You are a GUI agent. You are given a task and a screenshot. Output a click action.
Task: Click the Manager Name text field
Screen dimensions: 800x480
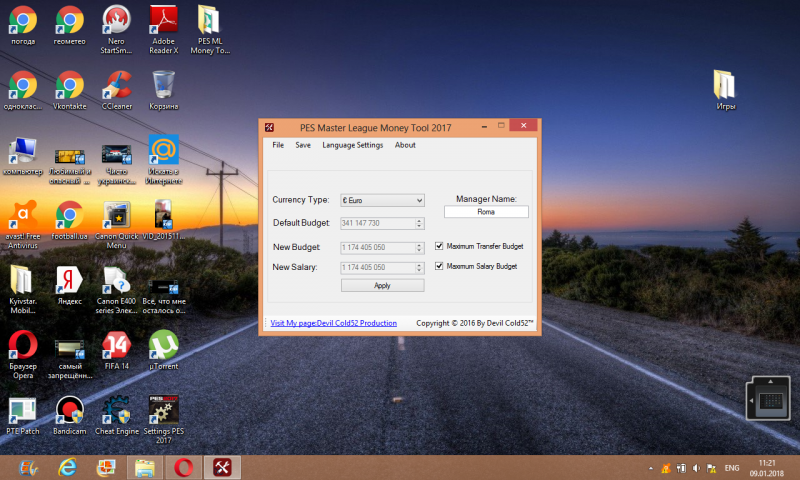[486, 212]
